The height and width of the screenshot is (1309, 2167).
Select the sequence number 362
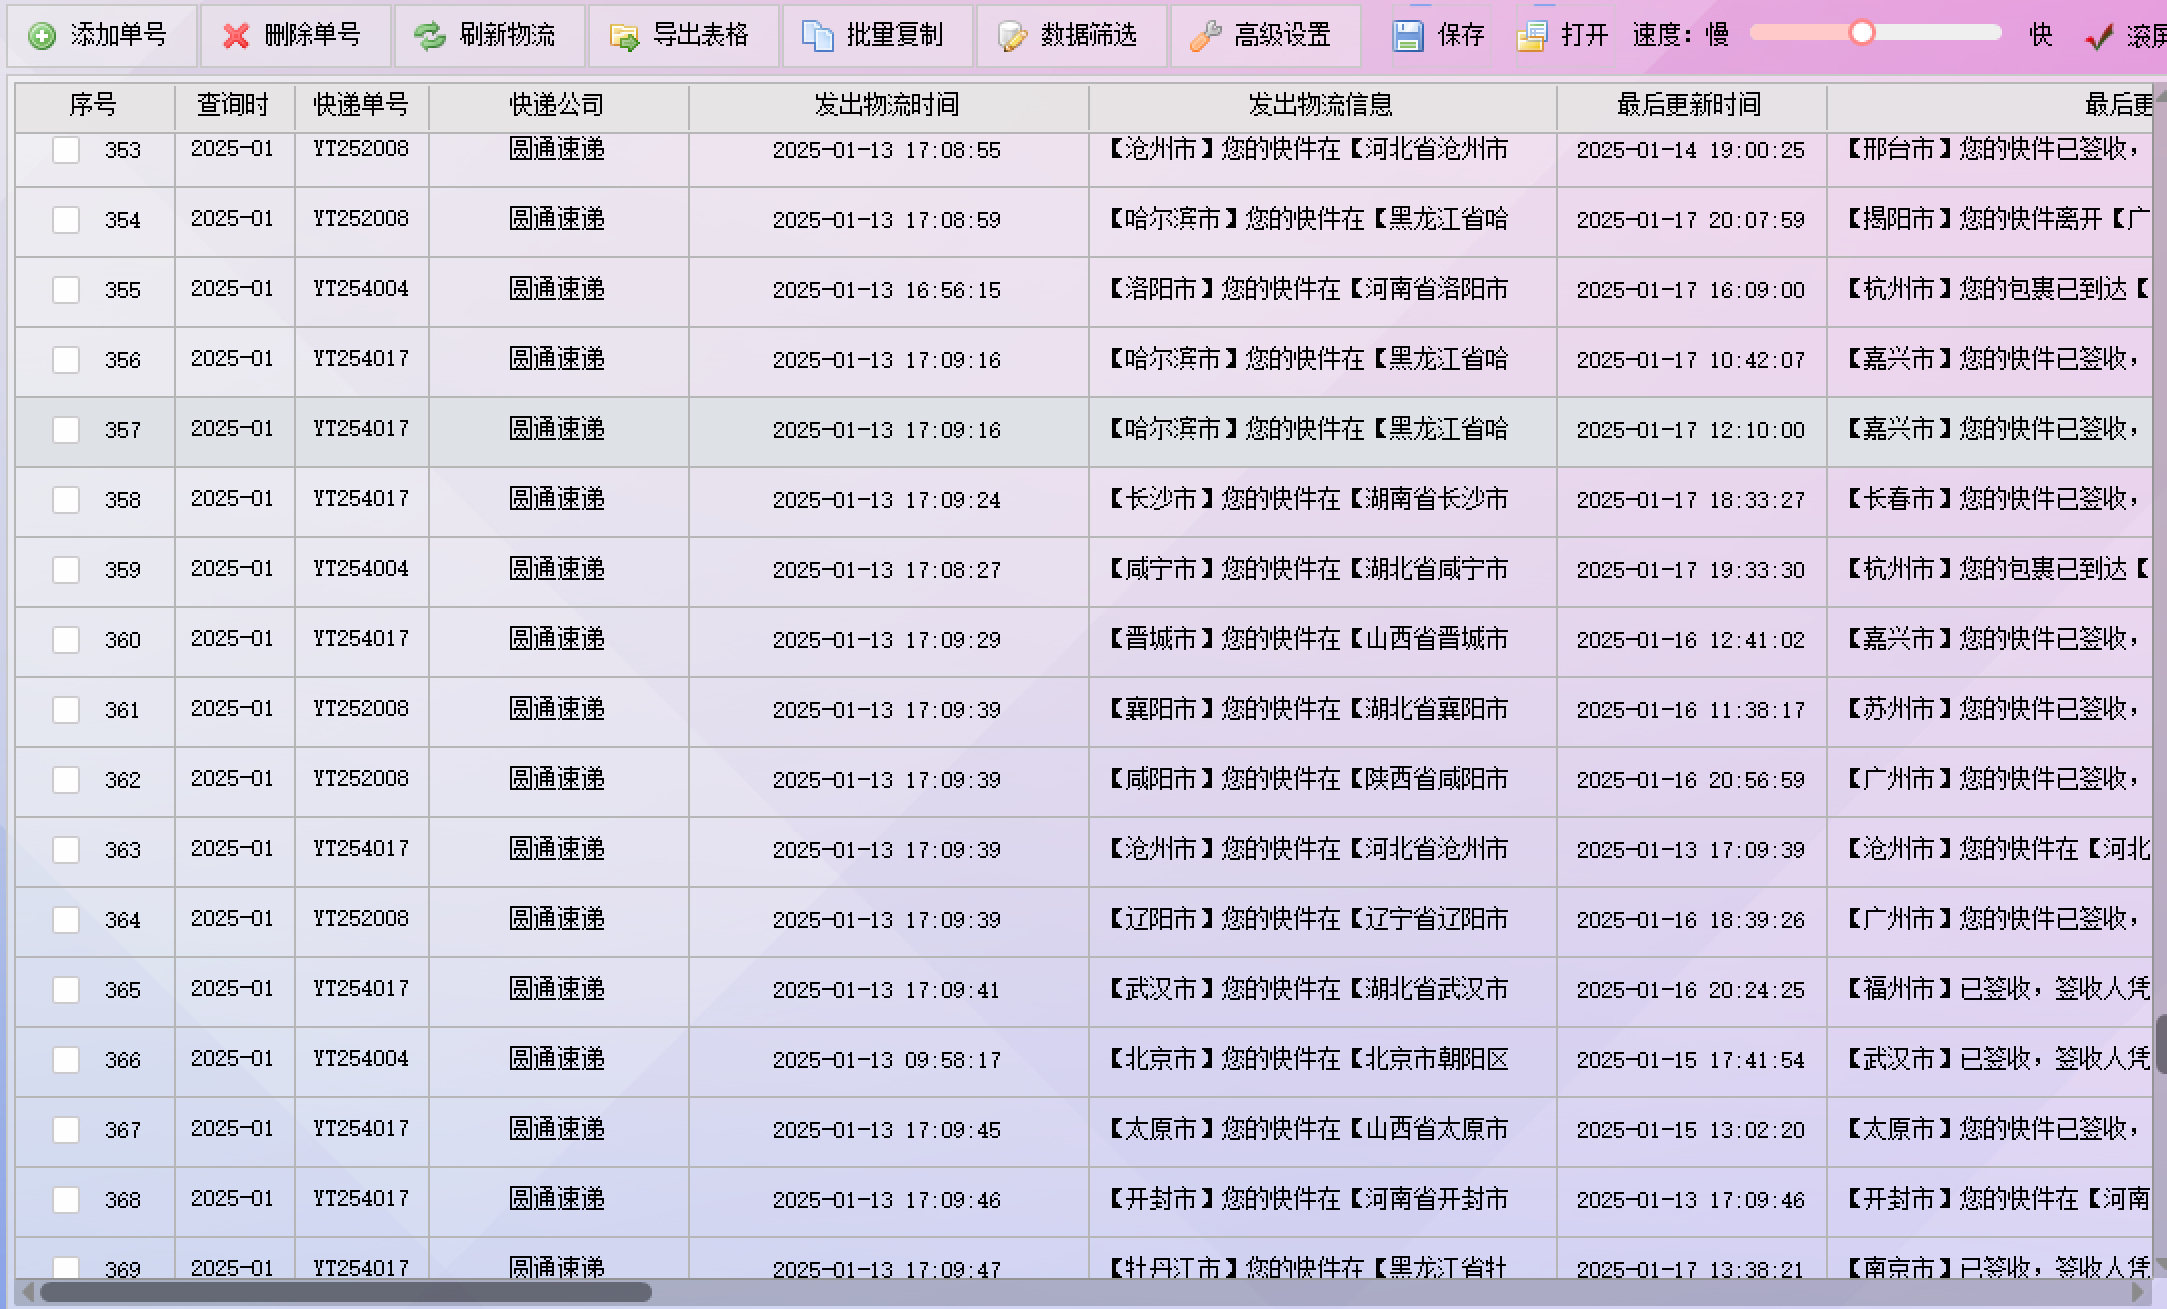pyautogui.click(x=123, y=780)
